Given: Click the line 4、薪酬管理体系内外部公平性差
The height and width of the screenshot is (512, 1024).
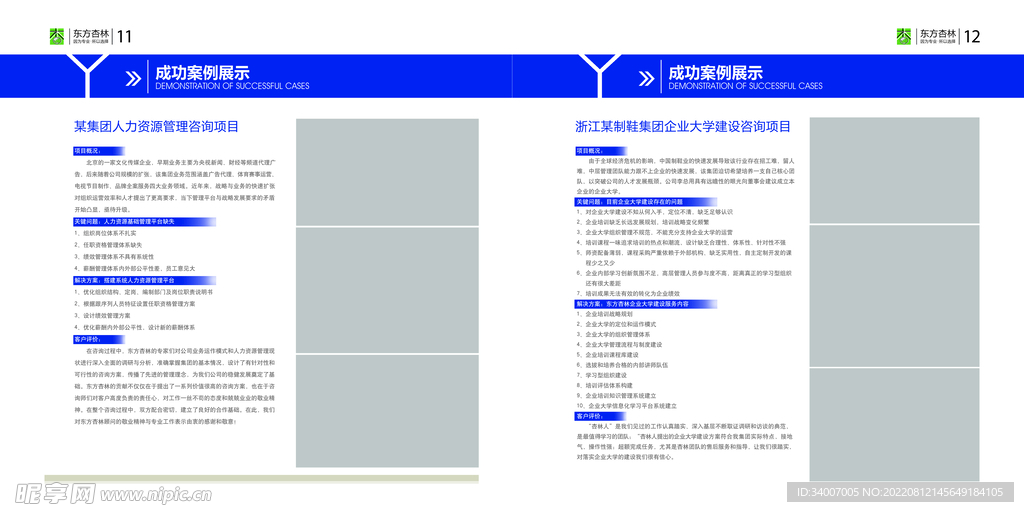Looking at the screenshot, I should 135,268.
